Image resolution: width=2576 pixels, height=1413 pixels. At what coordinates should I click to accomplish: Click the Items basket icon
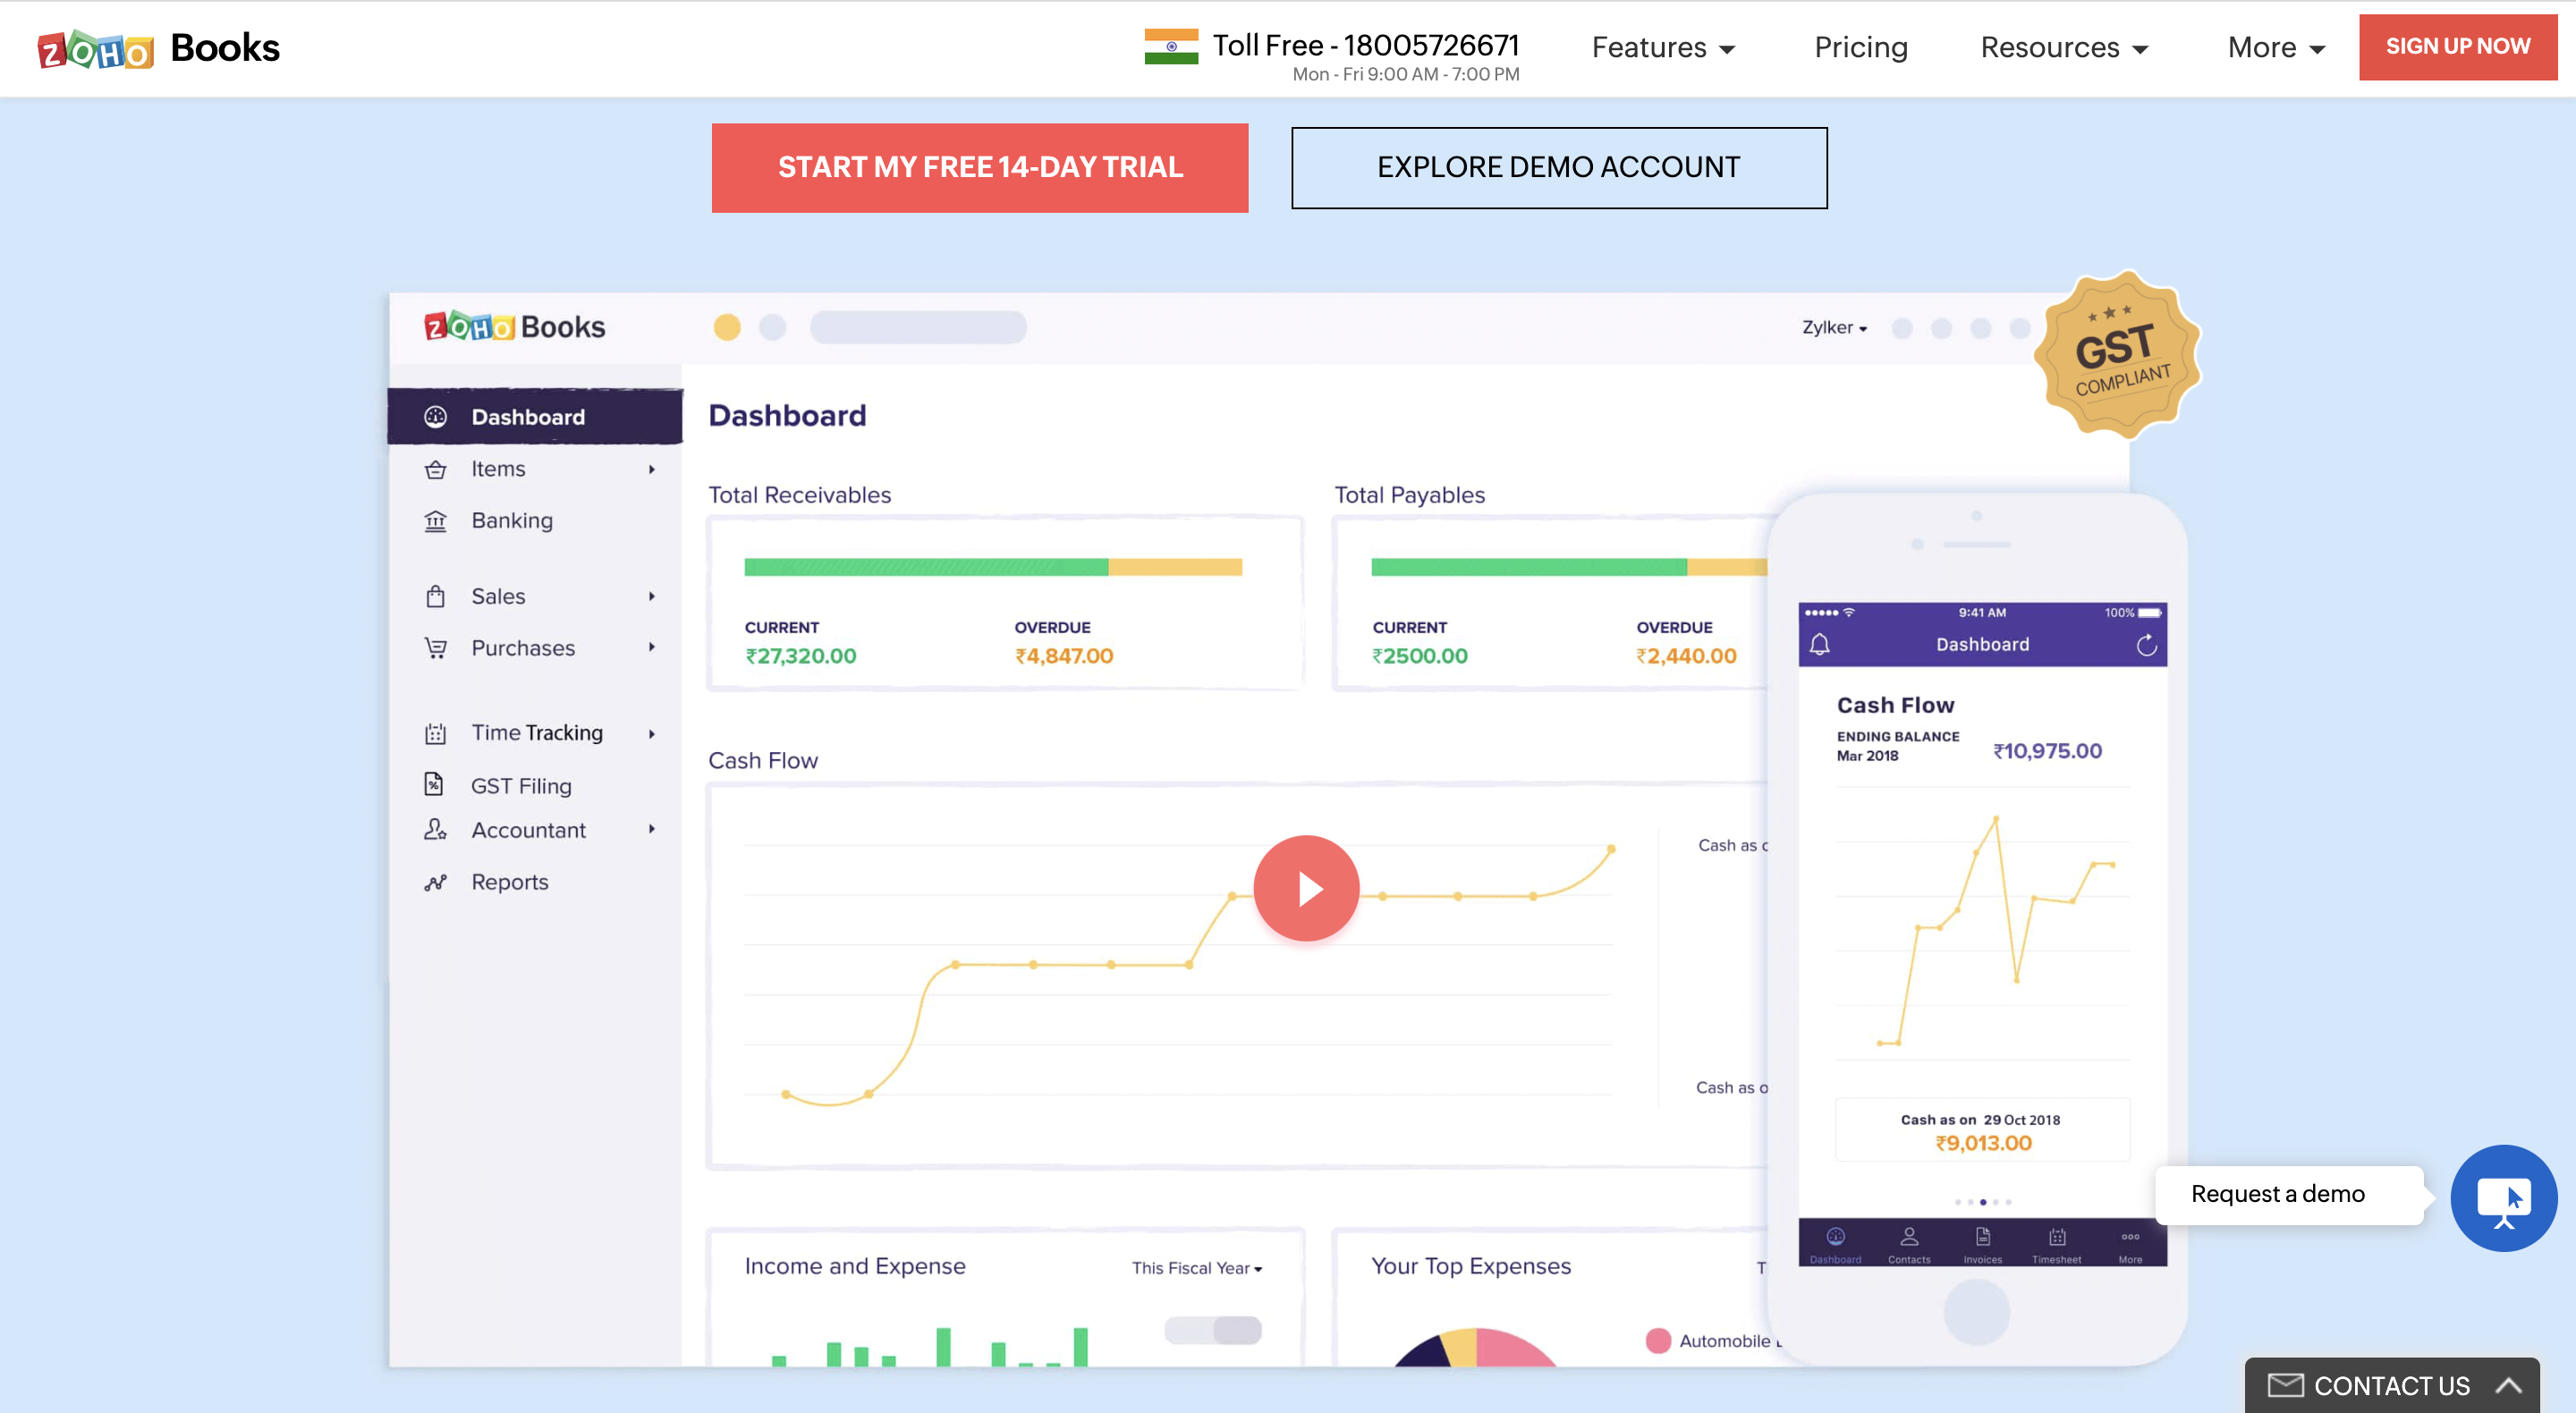[x=435, y=469]
